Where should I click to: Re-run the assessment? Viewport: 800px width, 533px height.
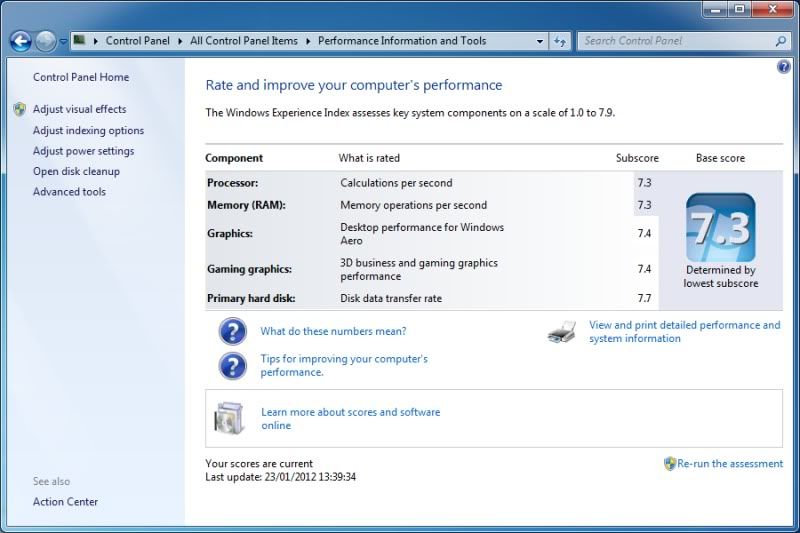729,463
